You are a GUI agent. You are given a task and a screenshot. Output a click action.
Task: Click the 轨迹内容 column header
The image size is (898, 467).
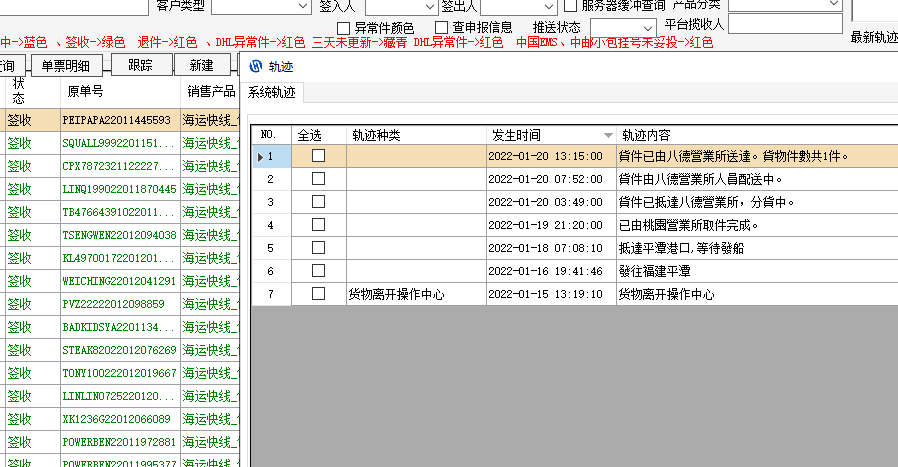(756, 135)
